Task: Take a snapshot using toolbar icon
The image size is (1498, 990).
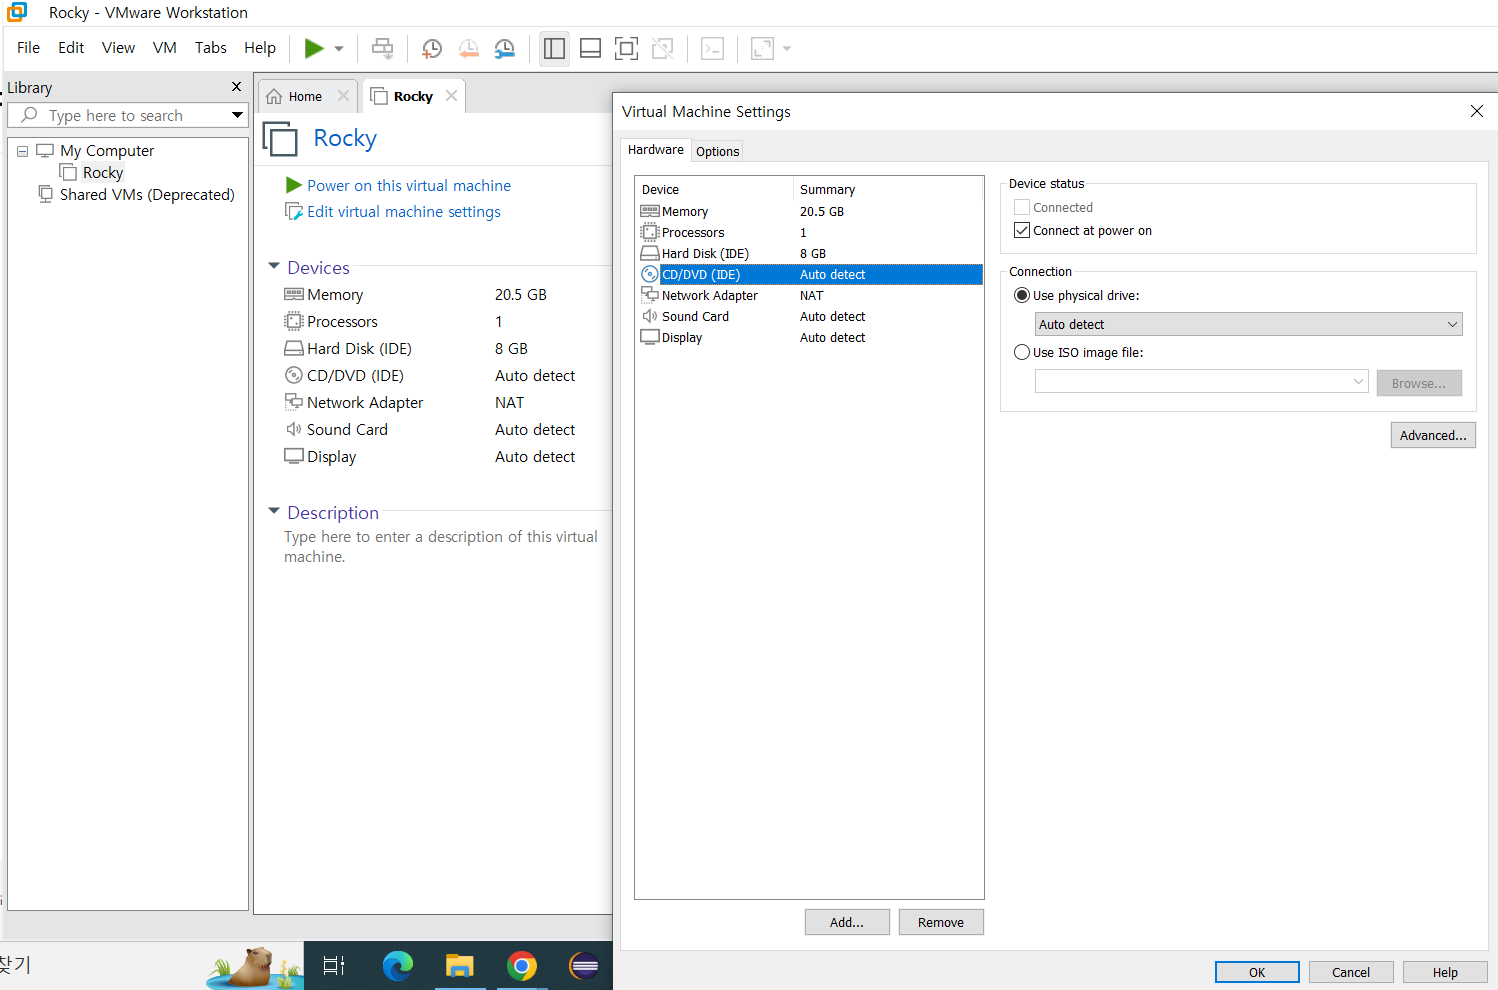Action: point(431,48)
